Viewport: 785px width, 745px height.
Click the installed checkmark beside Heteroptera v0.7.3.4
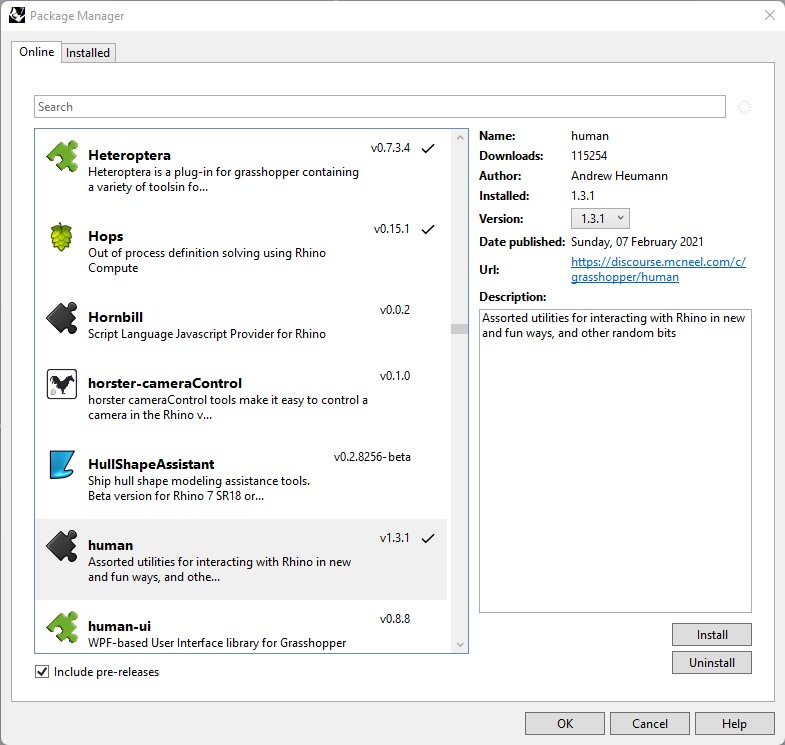click(x=428, y=148)
